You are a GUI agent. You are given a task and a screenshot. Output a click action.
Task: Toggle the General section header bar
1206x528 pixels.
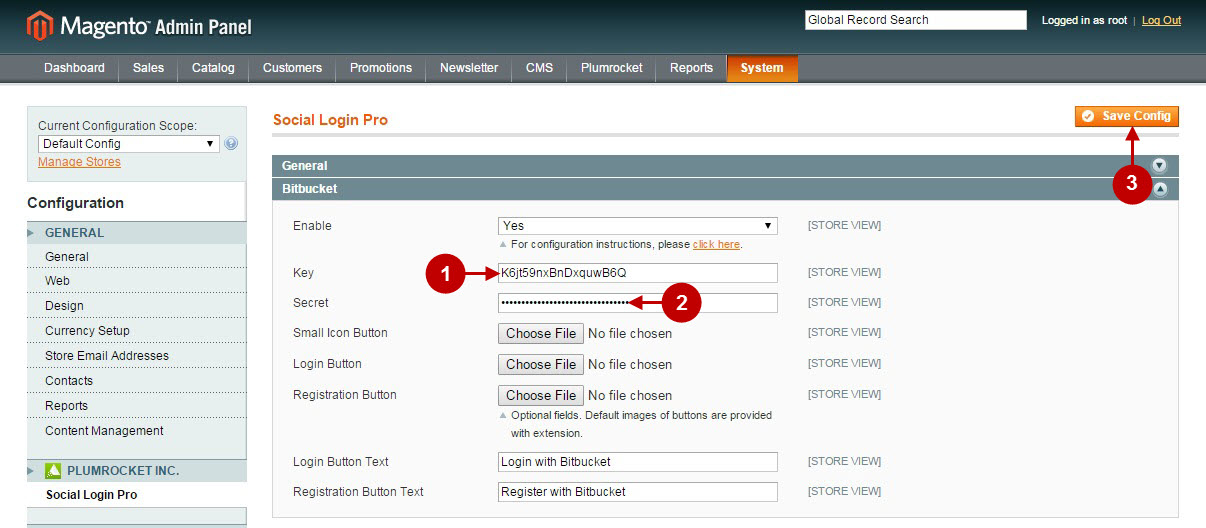pyautogui.click(x=725, y=166)
